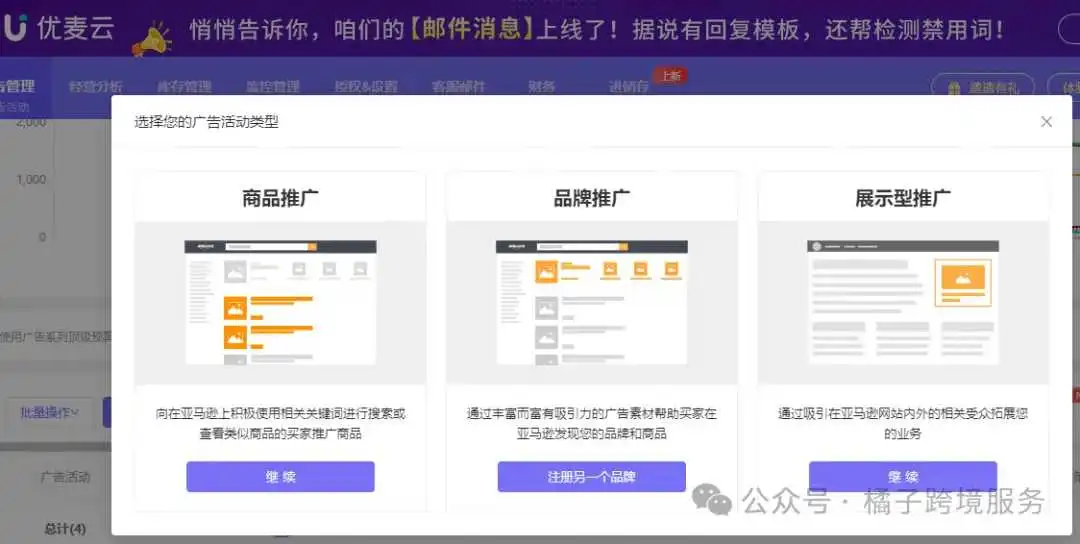Click 选择您的广告活动类型 dialog title
Screen dimensions: 1080x544
click(207, 122)
